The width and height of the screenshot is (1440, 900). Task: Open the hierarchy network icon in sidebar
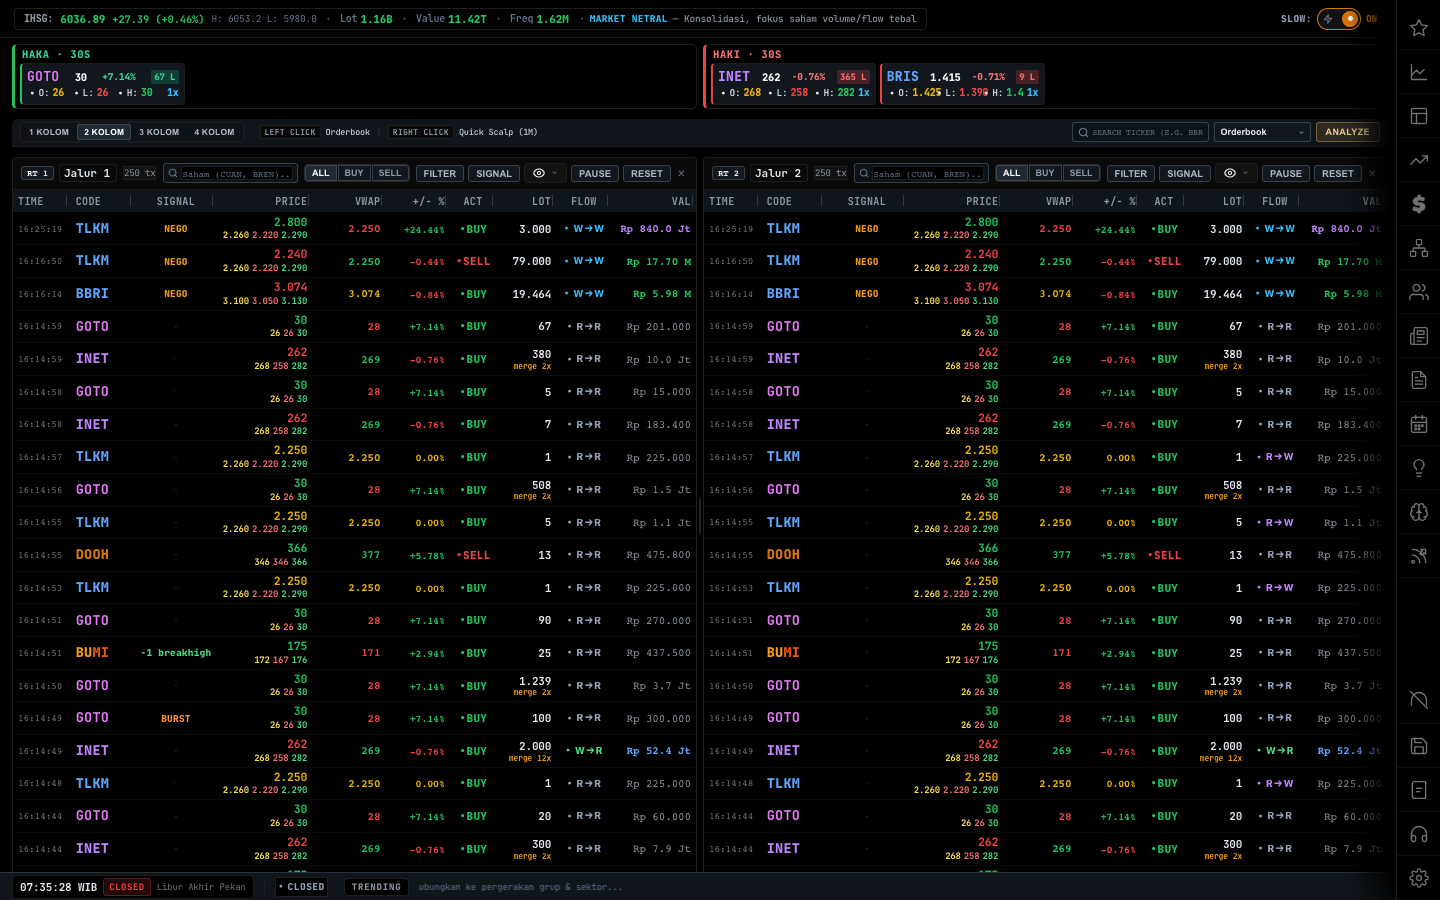(1418, 248)
